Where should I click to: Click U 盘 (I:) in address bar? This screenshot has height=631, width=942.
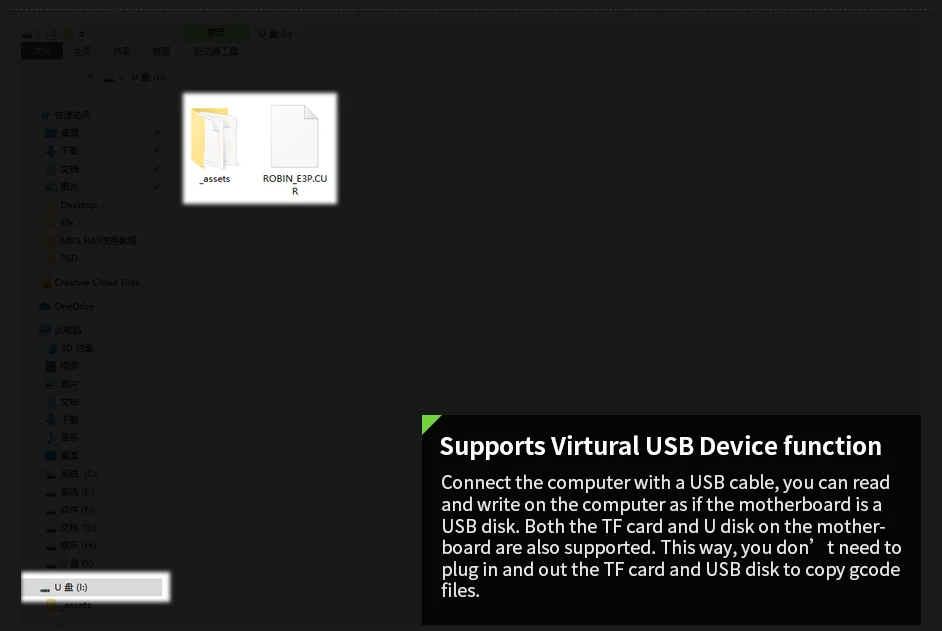click(x=148, y=78)
